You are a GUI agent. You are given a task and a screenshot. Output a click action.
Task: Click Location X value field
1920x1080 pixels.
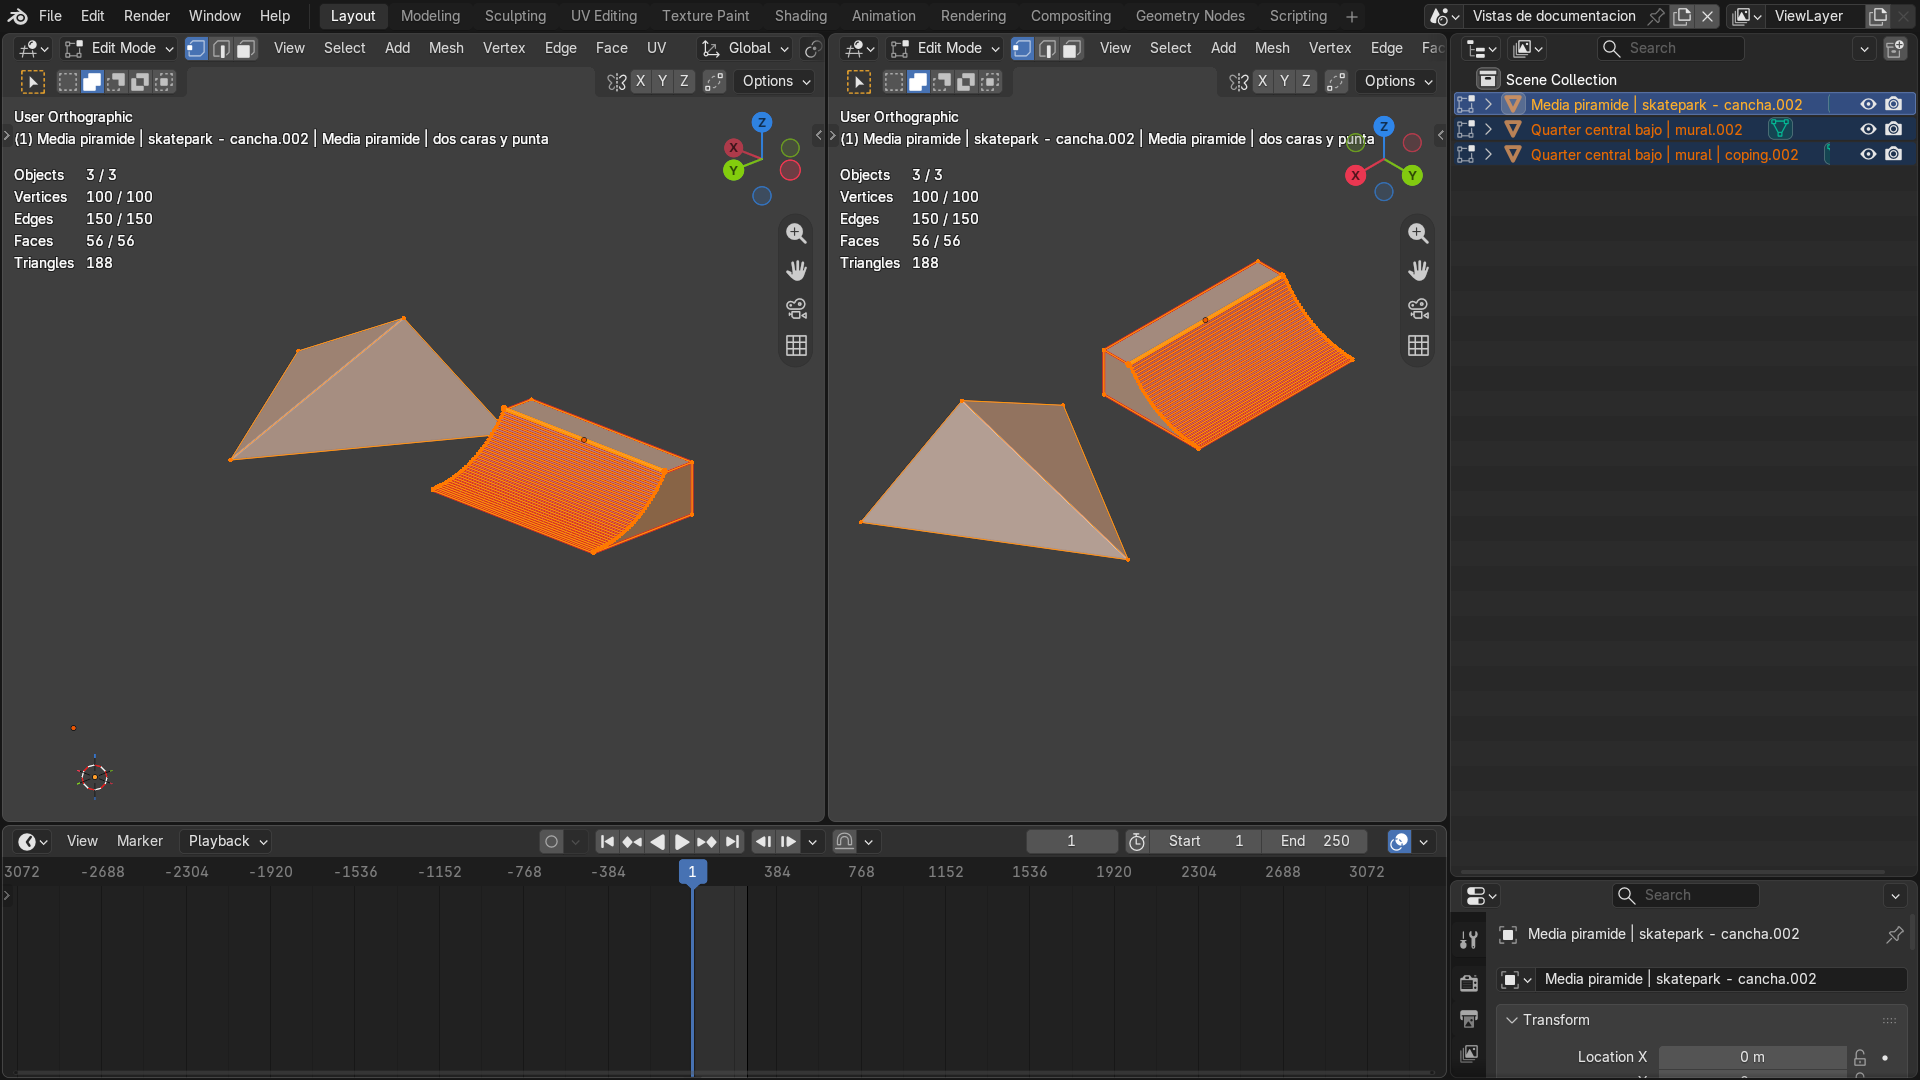1752,1057
